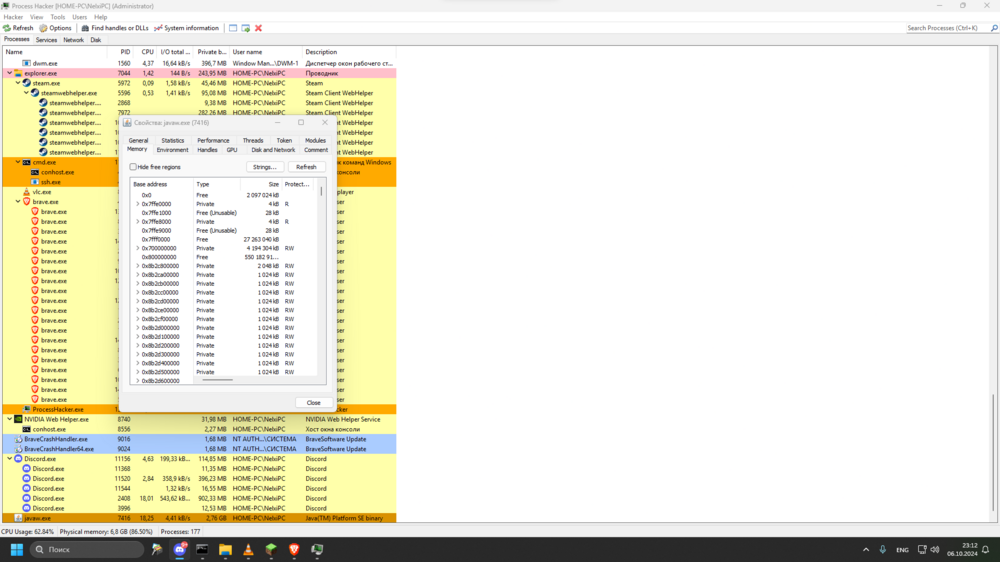Select the BraveCrashHandler64.exe icon
Viewport: 1000px width, 562px height.
click(18, 449)
